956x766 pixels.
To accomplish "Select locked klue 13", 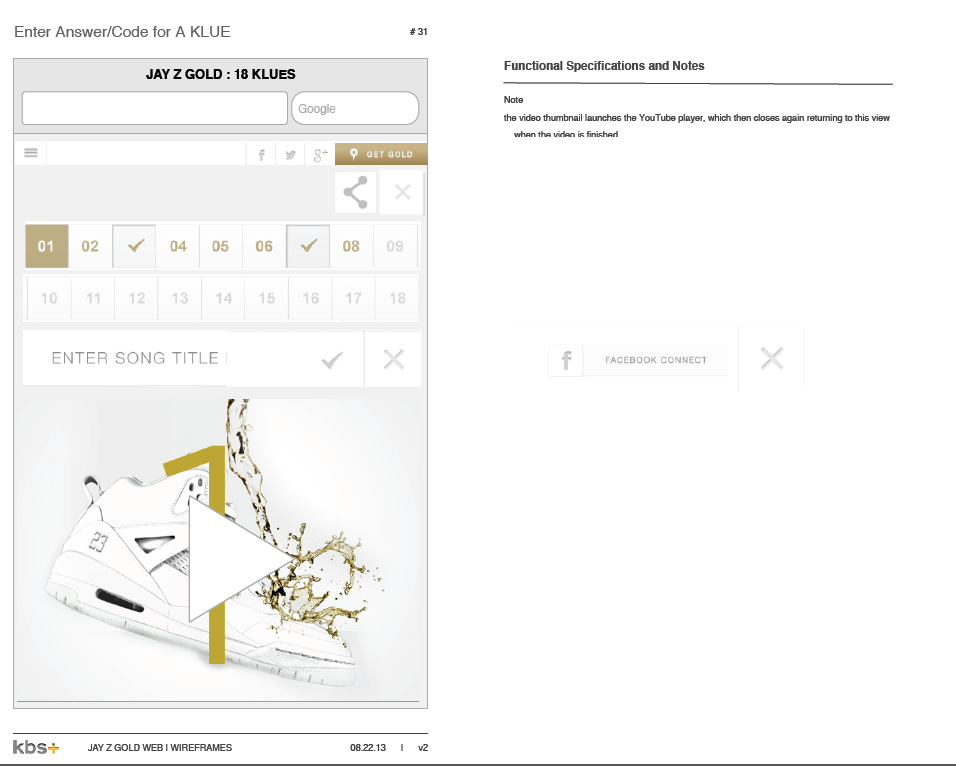I will (180, 298).
